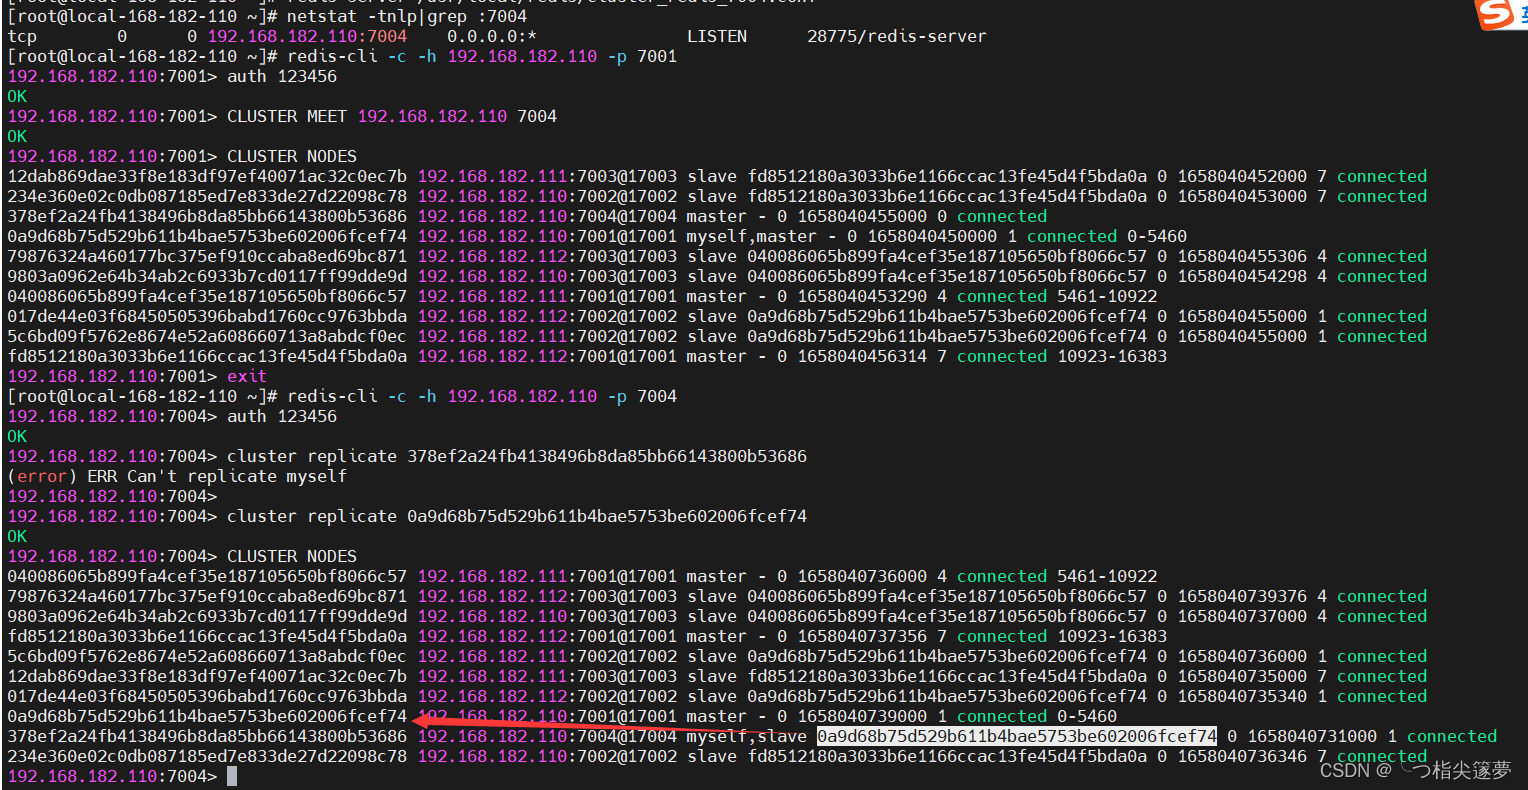Click slot range 5461-10922 beside timestamp 1658040453290

(x=1107, y=296)
